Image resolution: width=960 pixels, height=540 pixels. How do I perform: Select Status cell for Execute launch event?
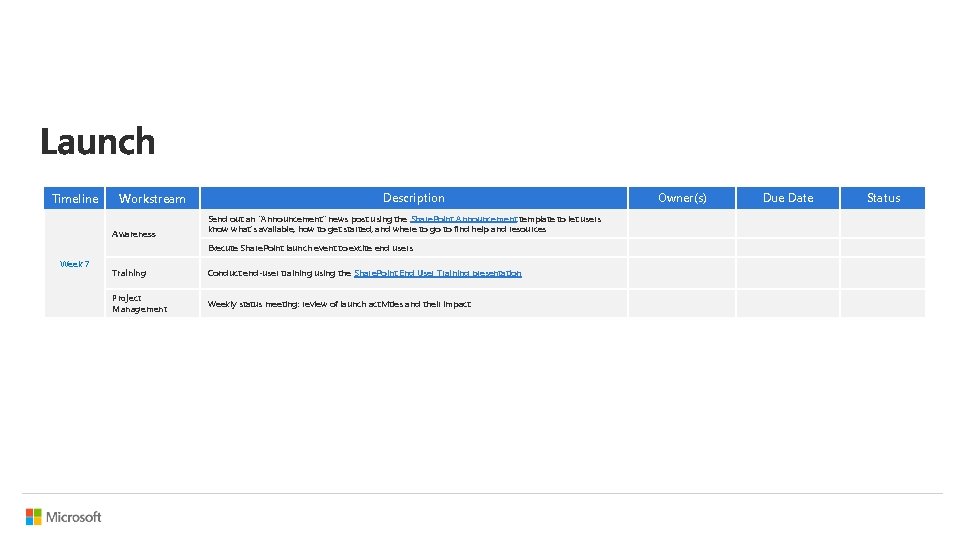click(x=883, y=248)
